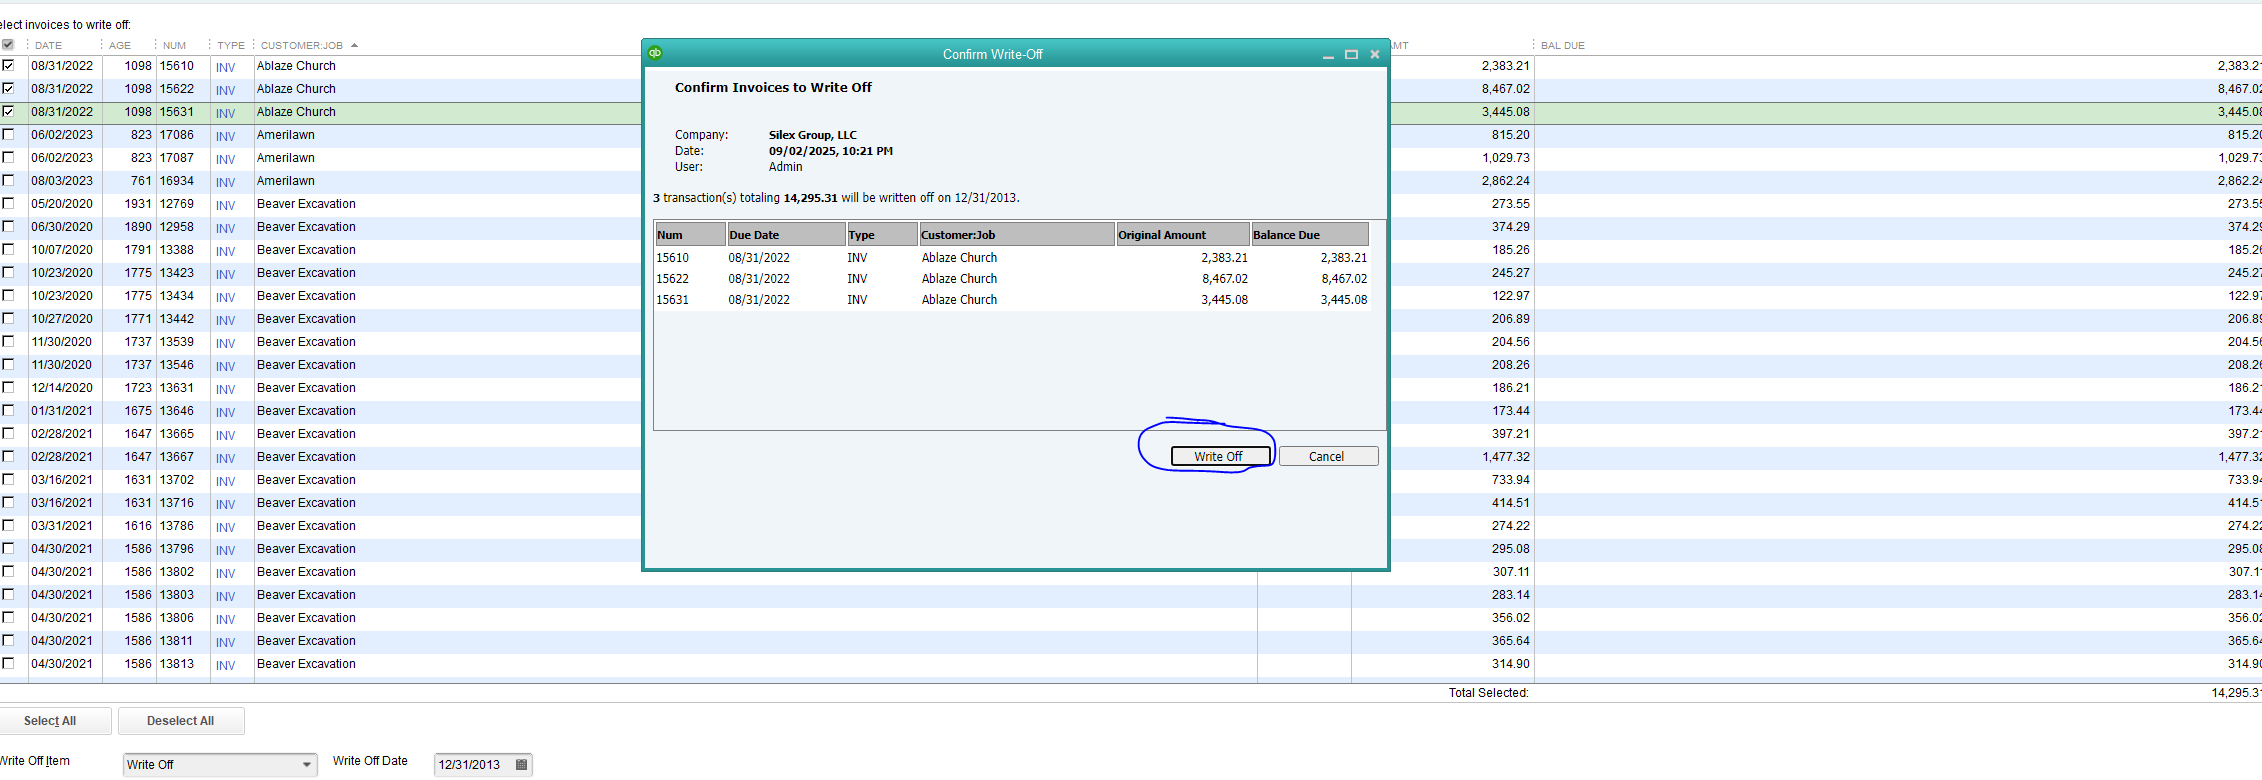Image resolution: width=2262 pixels, height=780 pixels.
Task: Check invoice 17087 Amerilawn checkbox
Action: pos(8,158)
